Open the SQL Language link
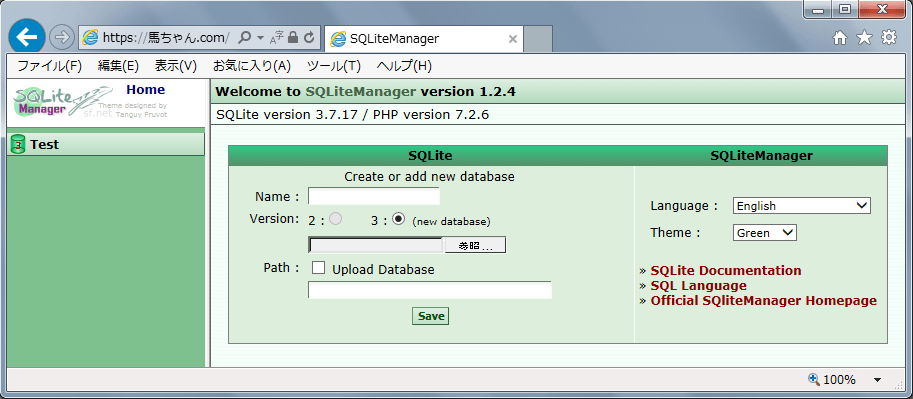The image size is (913, 399). pyautogui.click(x=698, y=285)
